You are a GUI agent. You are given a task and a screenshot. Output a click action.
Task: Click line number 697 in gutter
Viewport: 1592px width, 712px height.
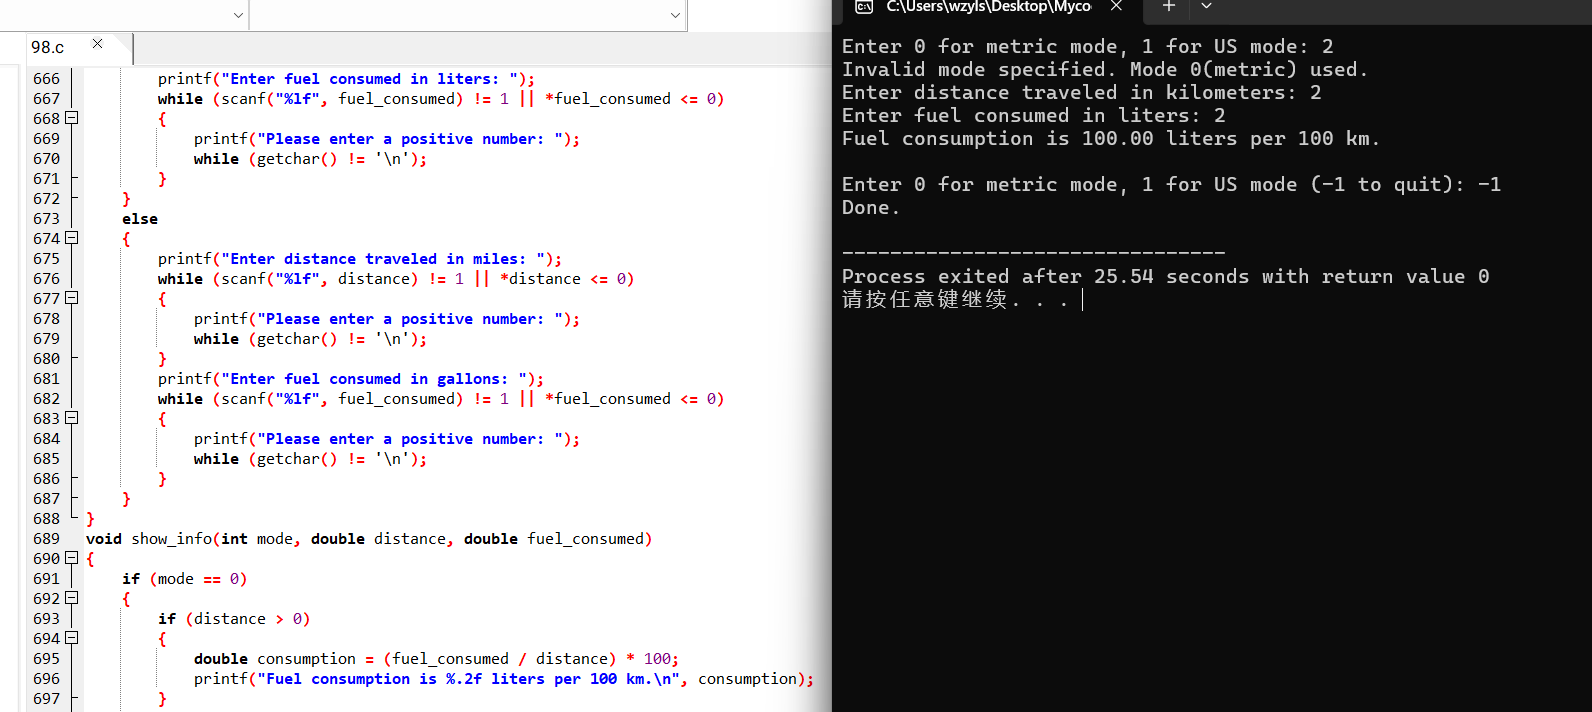[46, 698]
